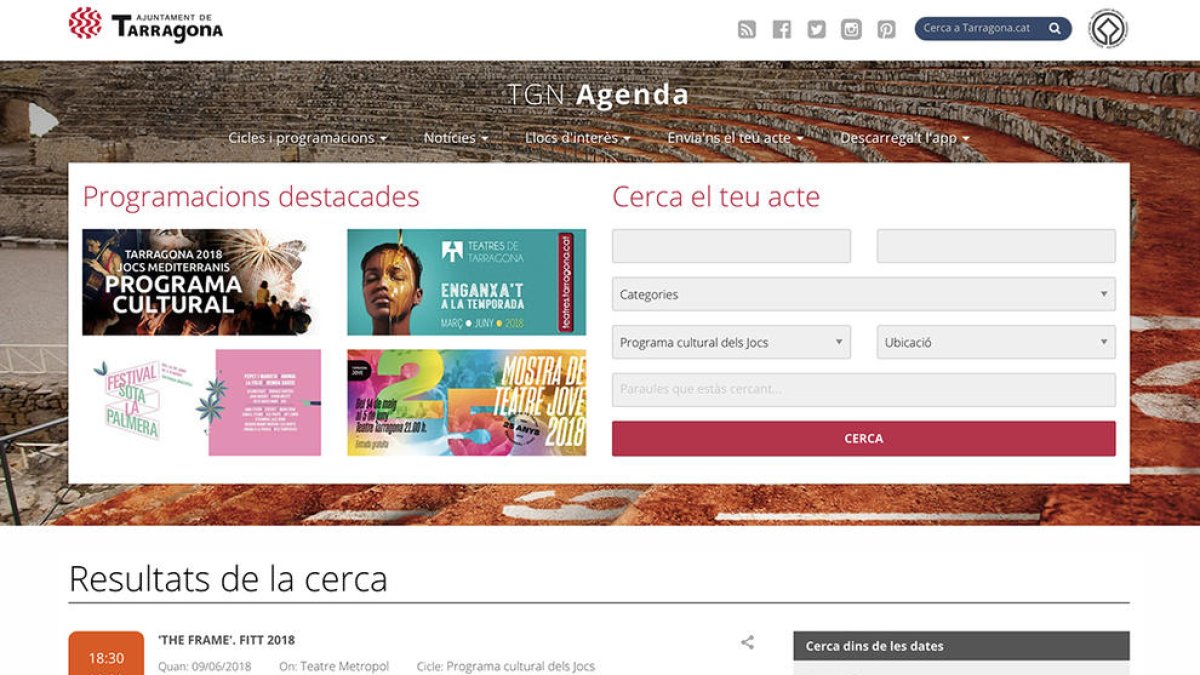Click the accessibility badge icon at top right
1200x675 pixels.
(x=1108, y=28)
